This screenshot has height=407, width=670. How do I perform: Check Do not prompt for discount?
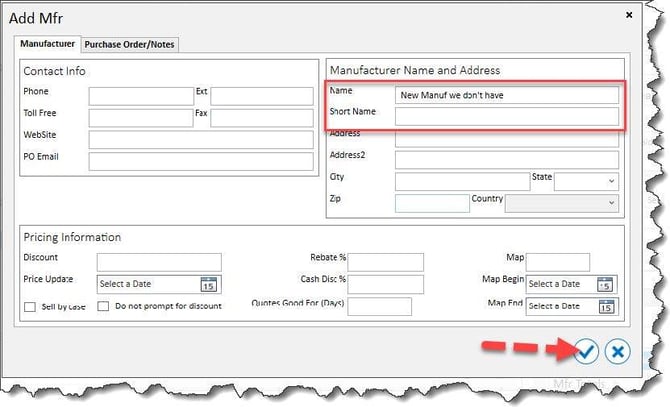click(x=103, y=306)
